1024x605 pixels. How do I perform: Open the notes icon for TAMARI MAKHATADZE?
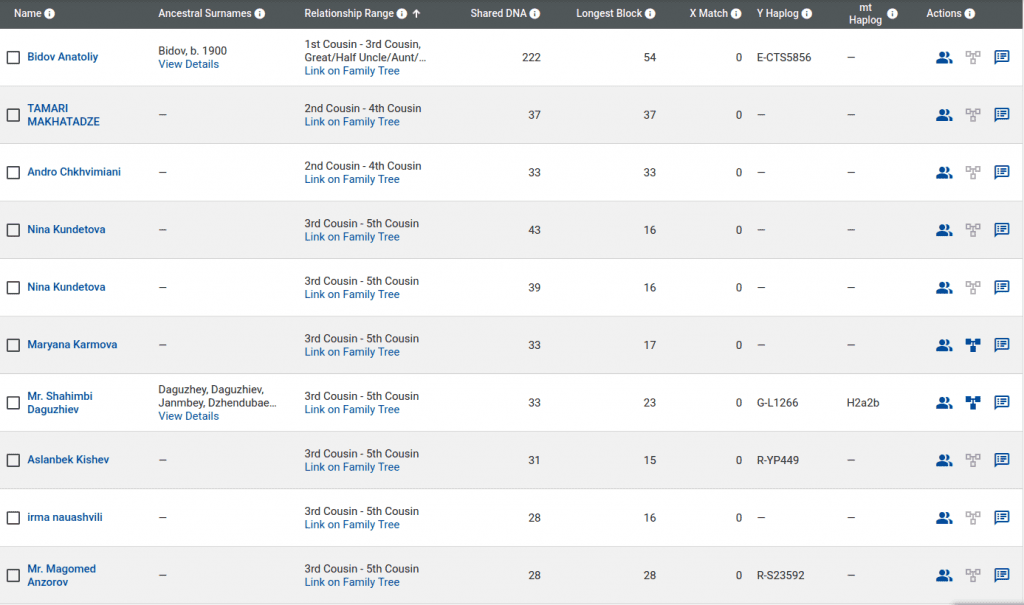1001,115
